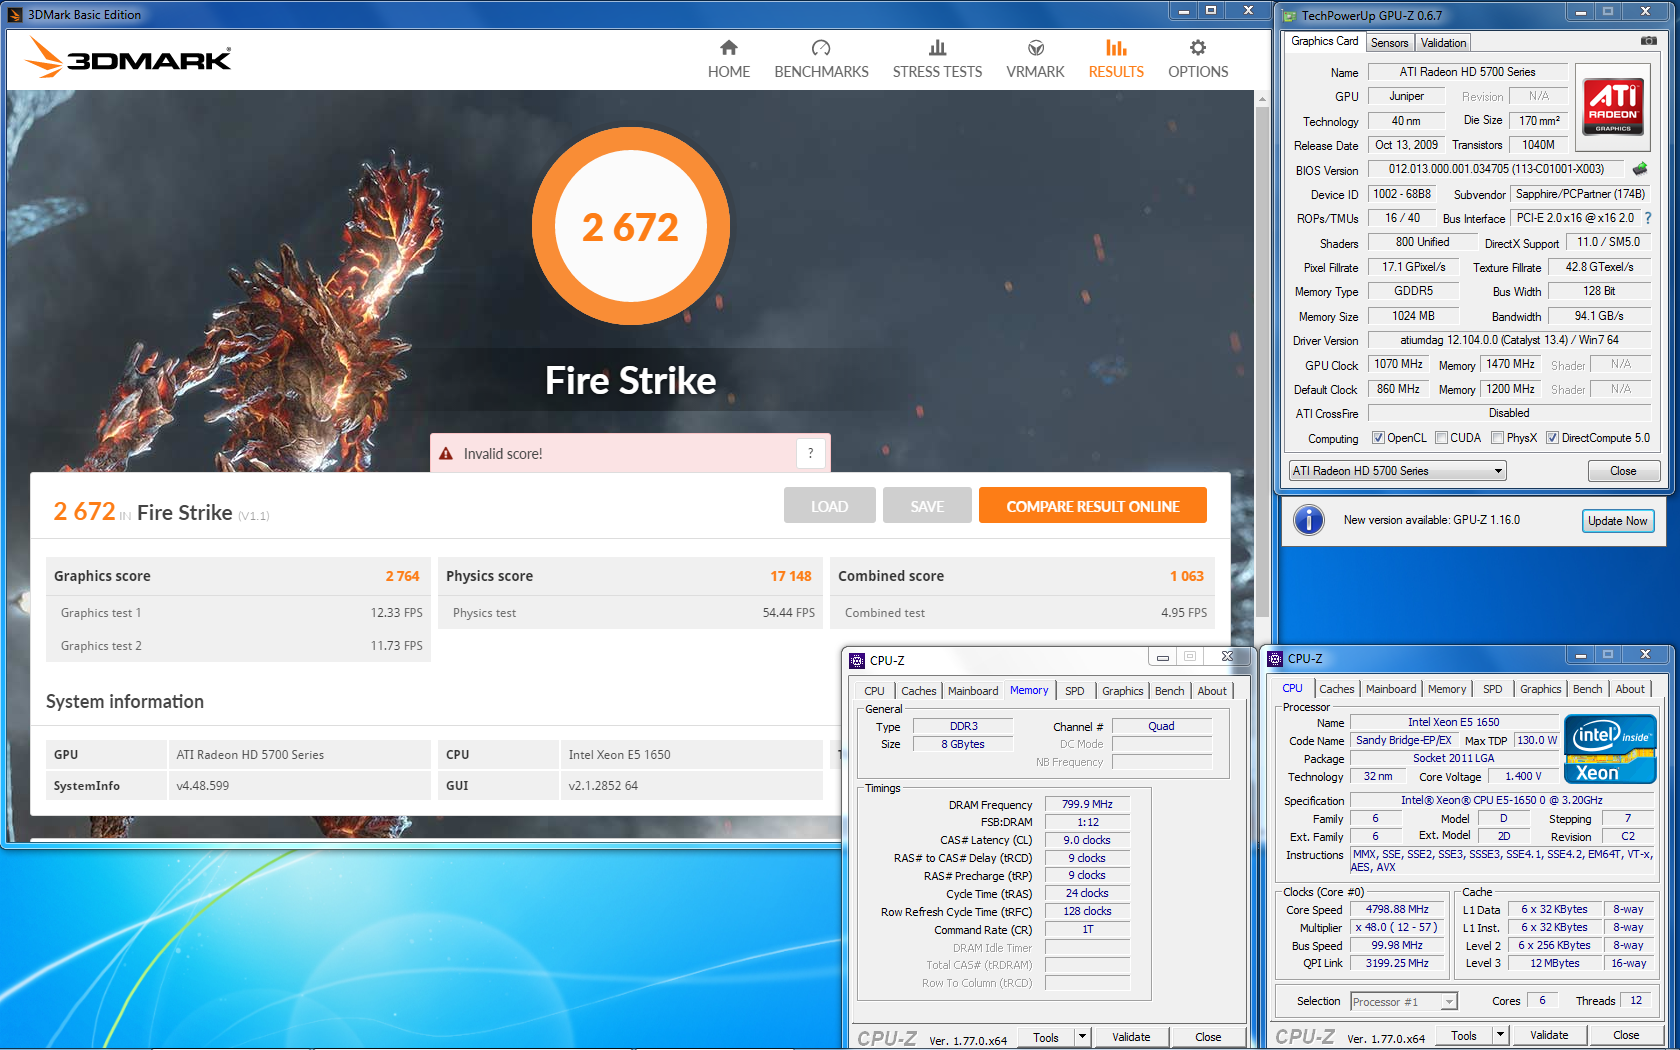Screen dimensions: 1680x1050
Task: Click the Load button in 3DMark
Action: [x=829, y=506]
